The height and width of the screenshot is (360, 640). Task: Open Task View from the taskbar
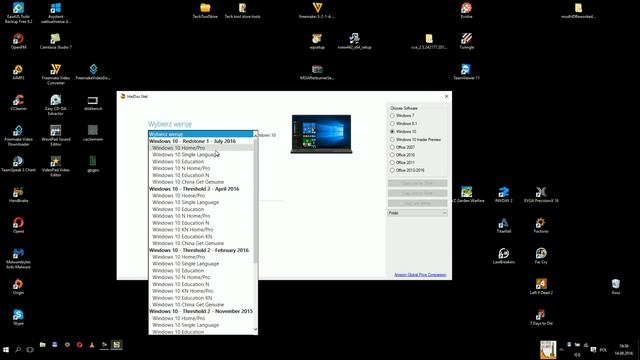click(30, 350)
